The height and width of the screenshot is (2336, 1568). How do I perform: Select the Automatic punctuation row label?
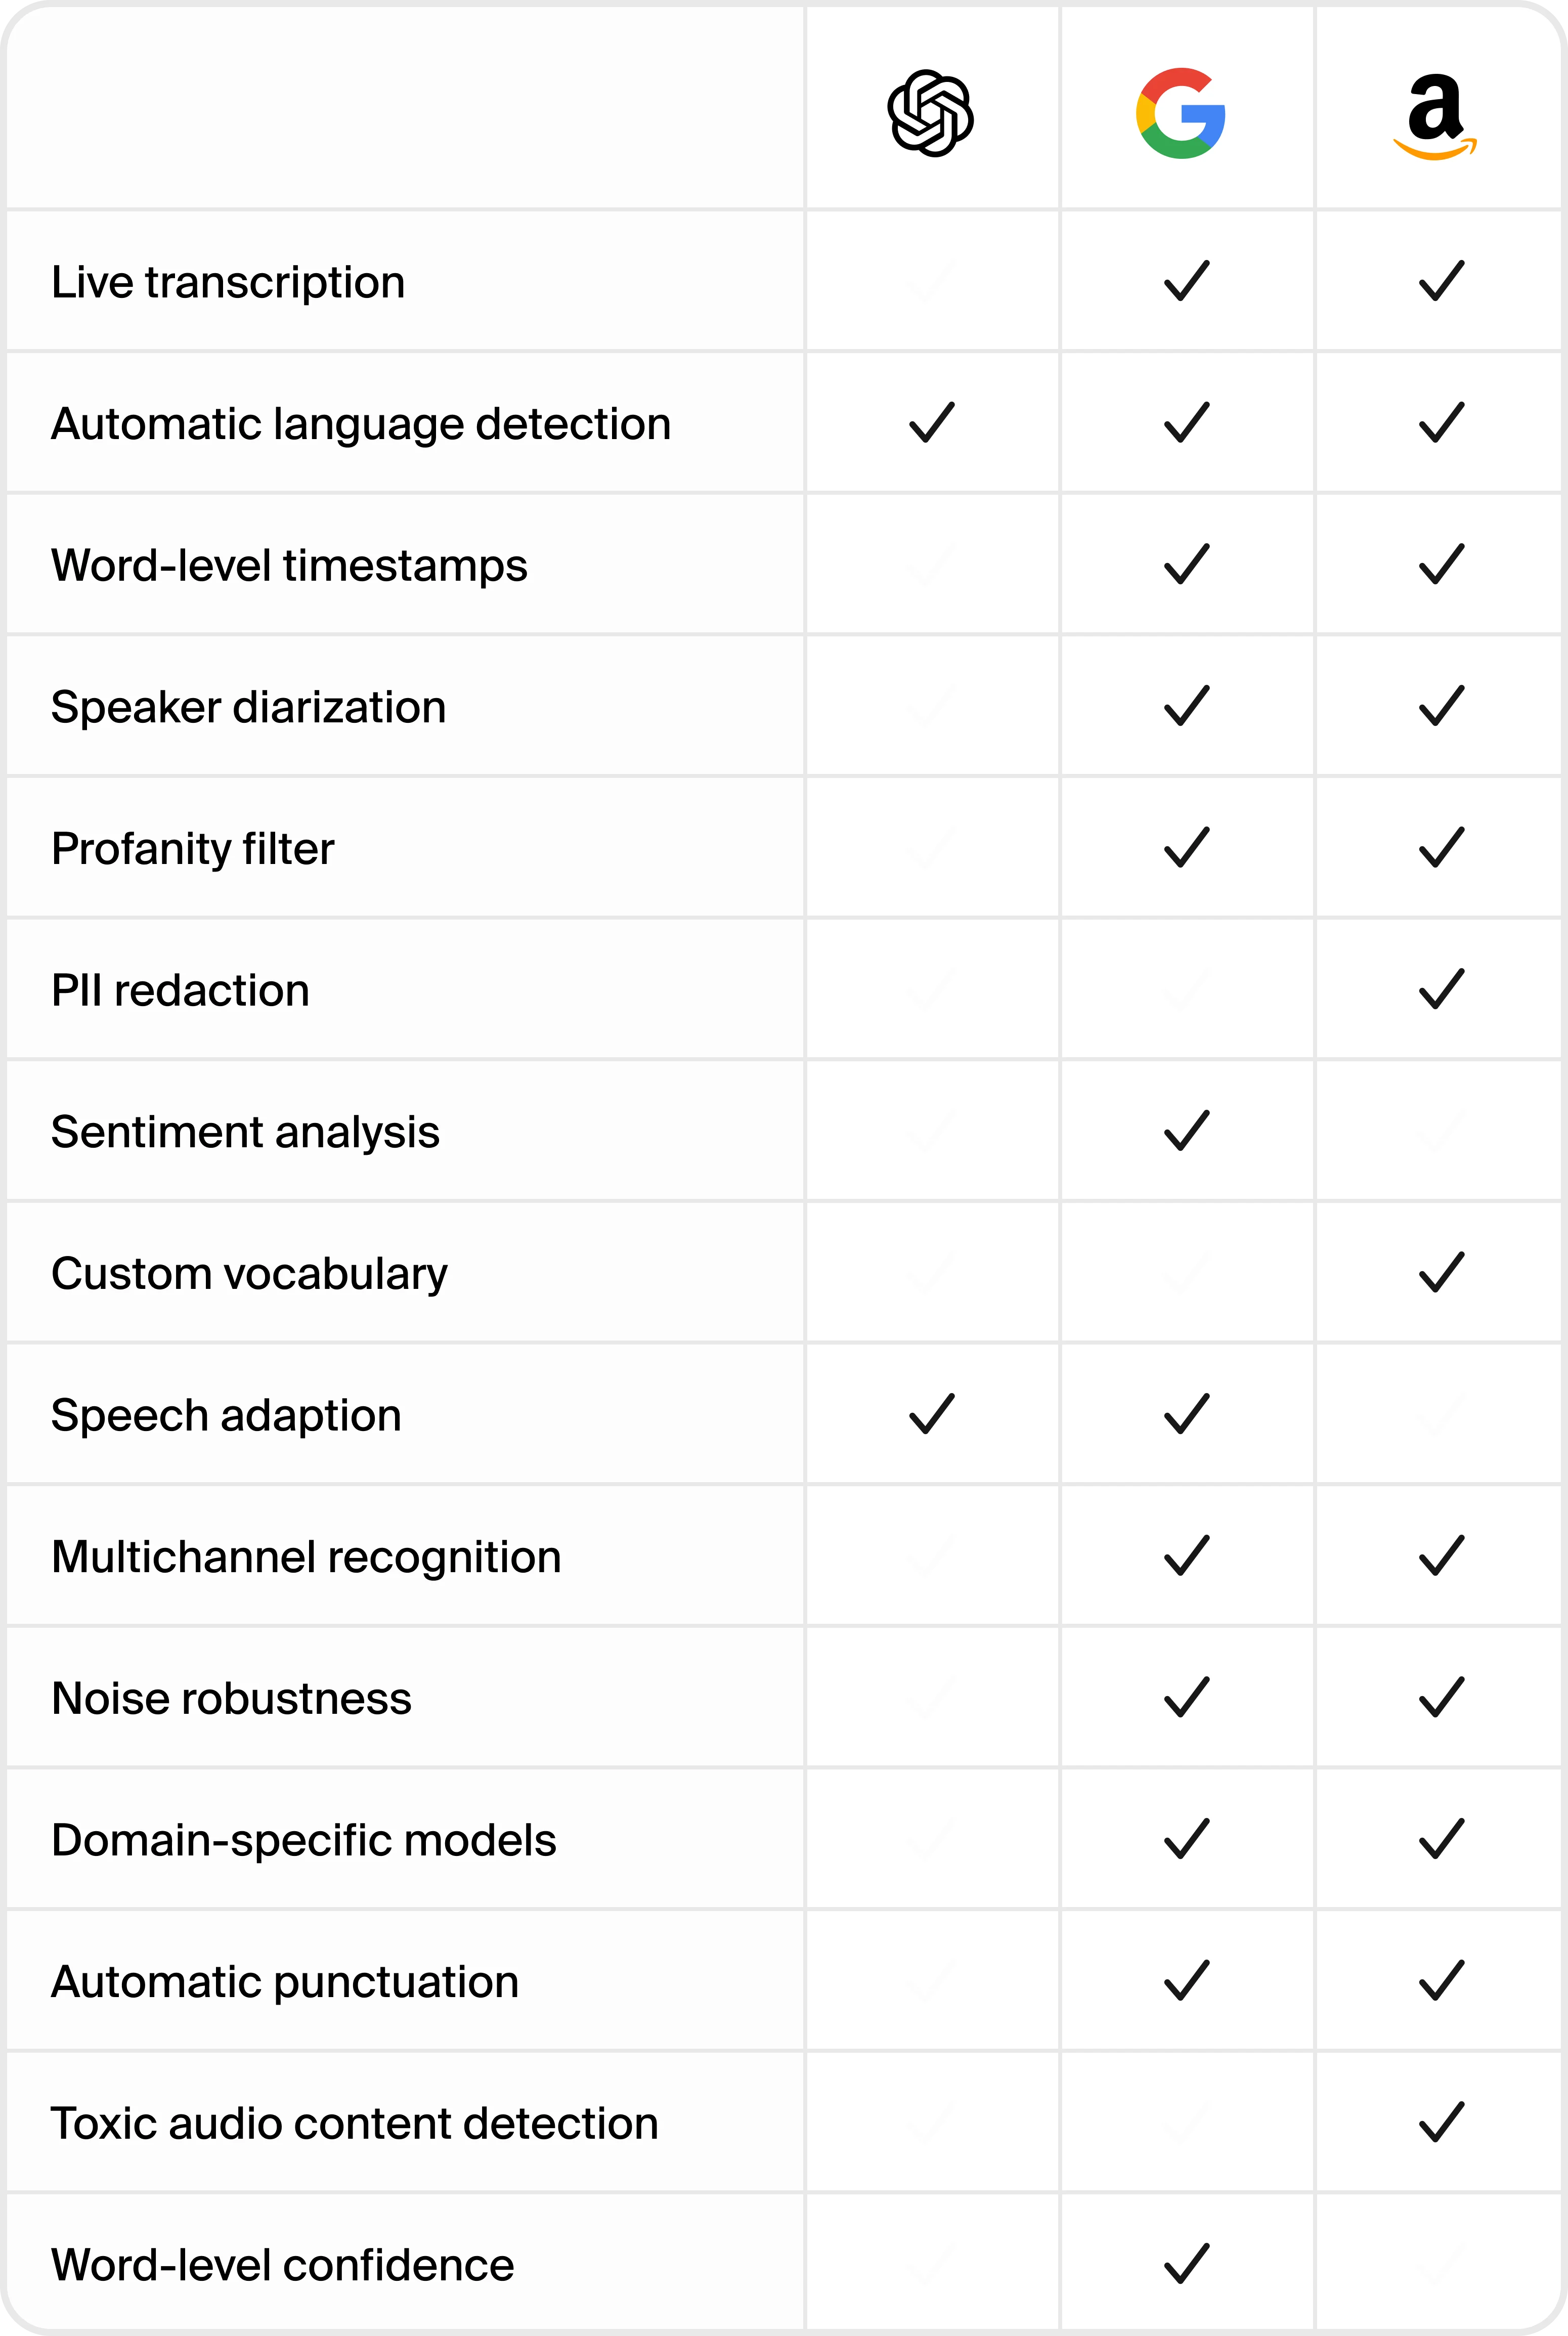click(x=285, y=1983)
